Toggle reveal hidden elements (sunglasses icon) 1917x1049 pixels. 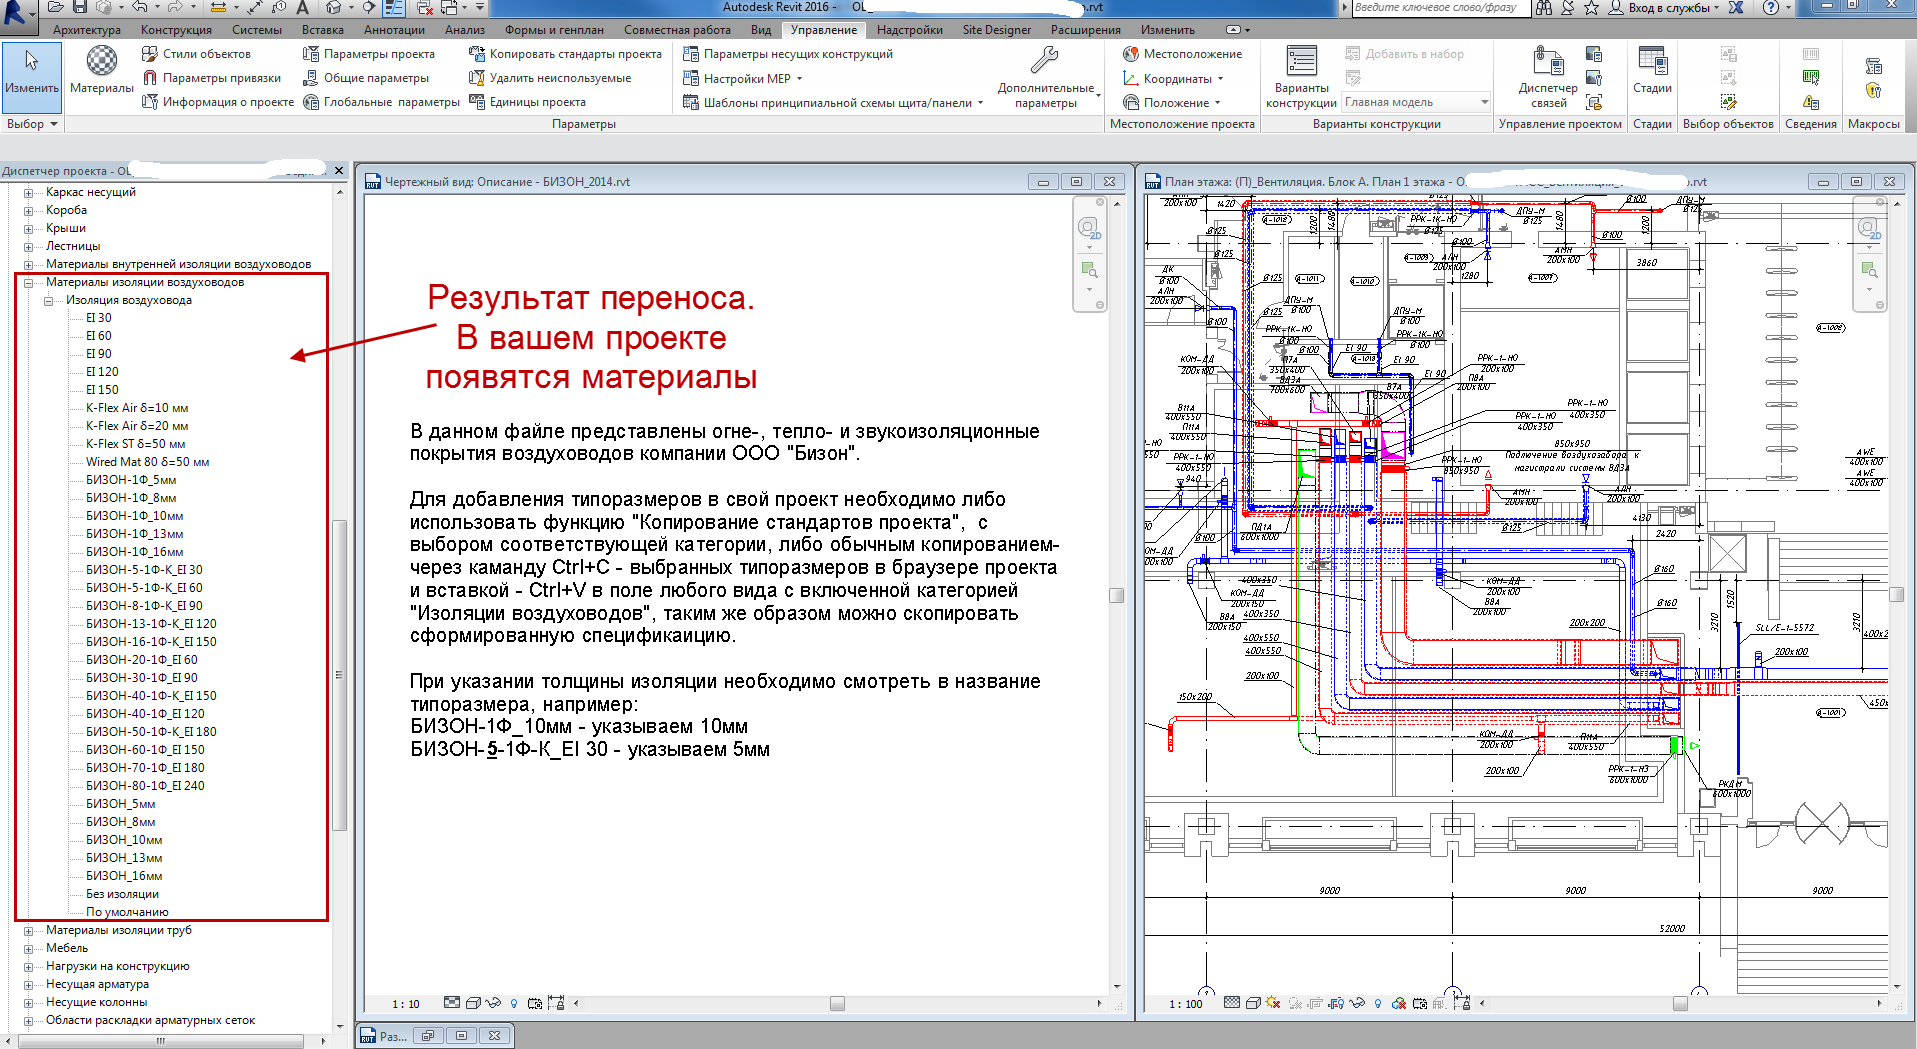click(x=1357, y=1004)
